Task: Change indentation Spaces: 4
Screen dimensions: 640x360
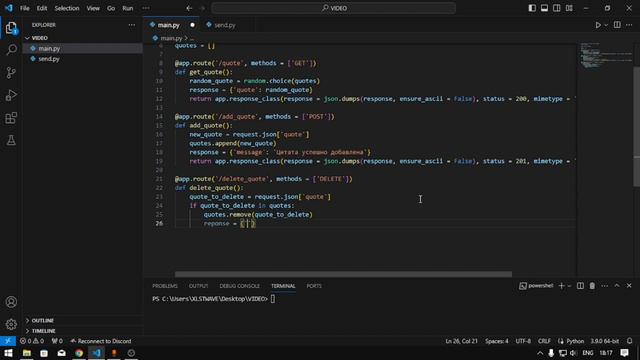Action: click(x=497, y=341)
